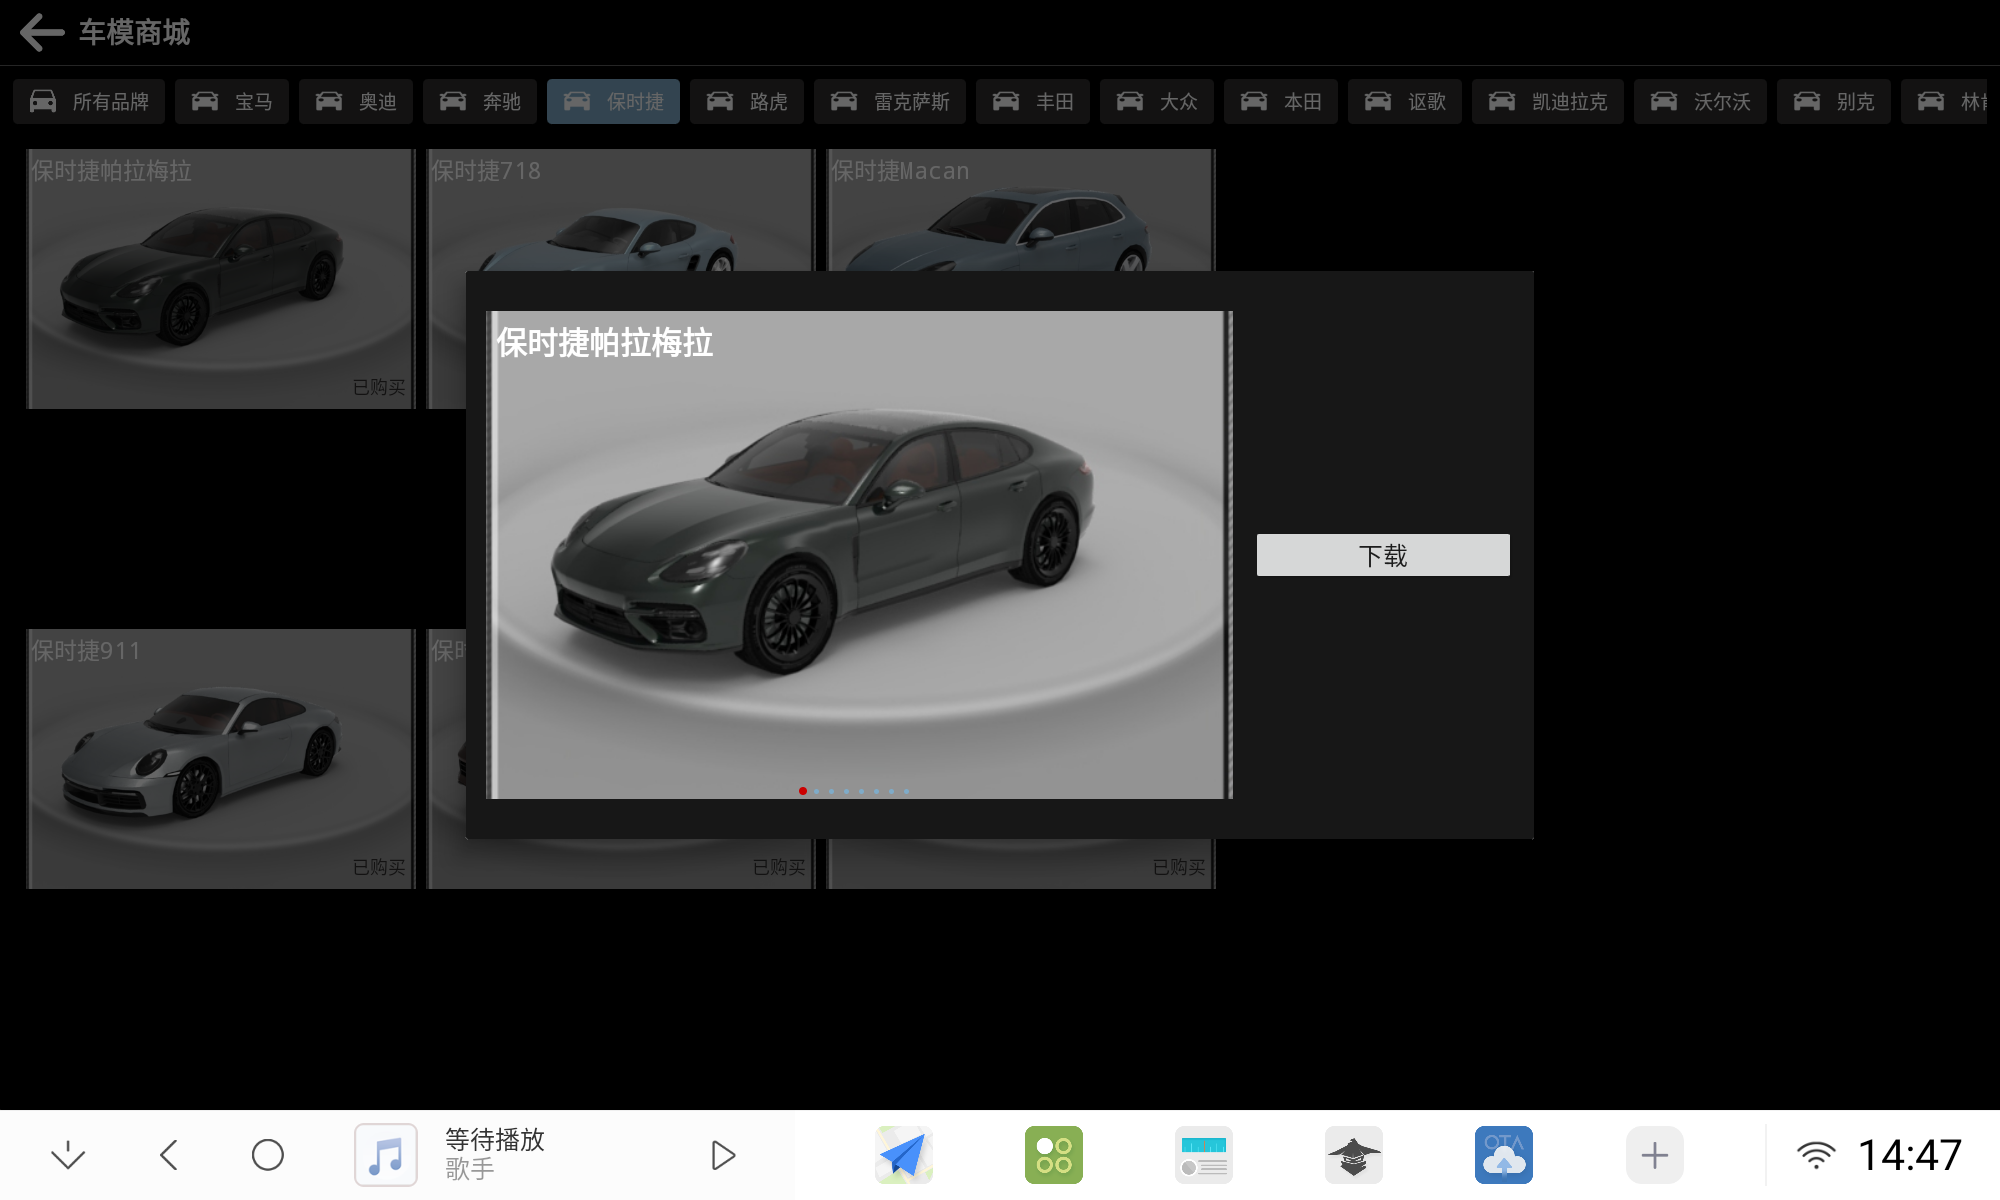Open the navigation paper-plane app

click(904, 1155)
